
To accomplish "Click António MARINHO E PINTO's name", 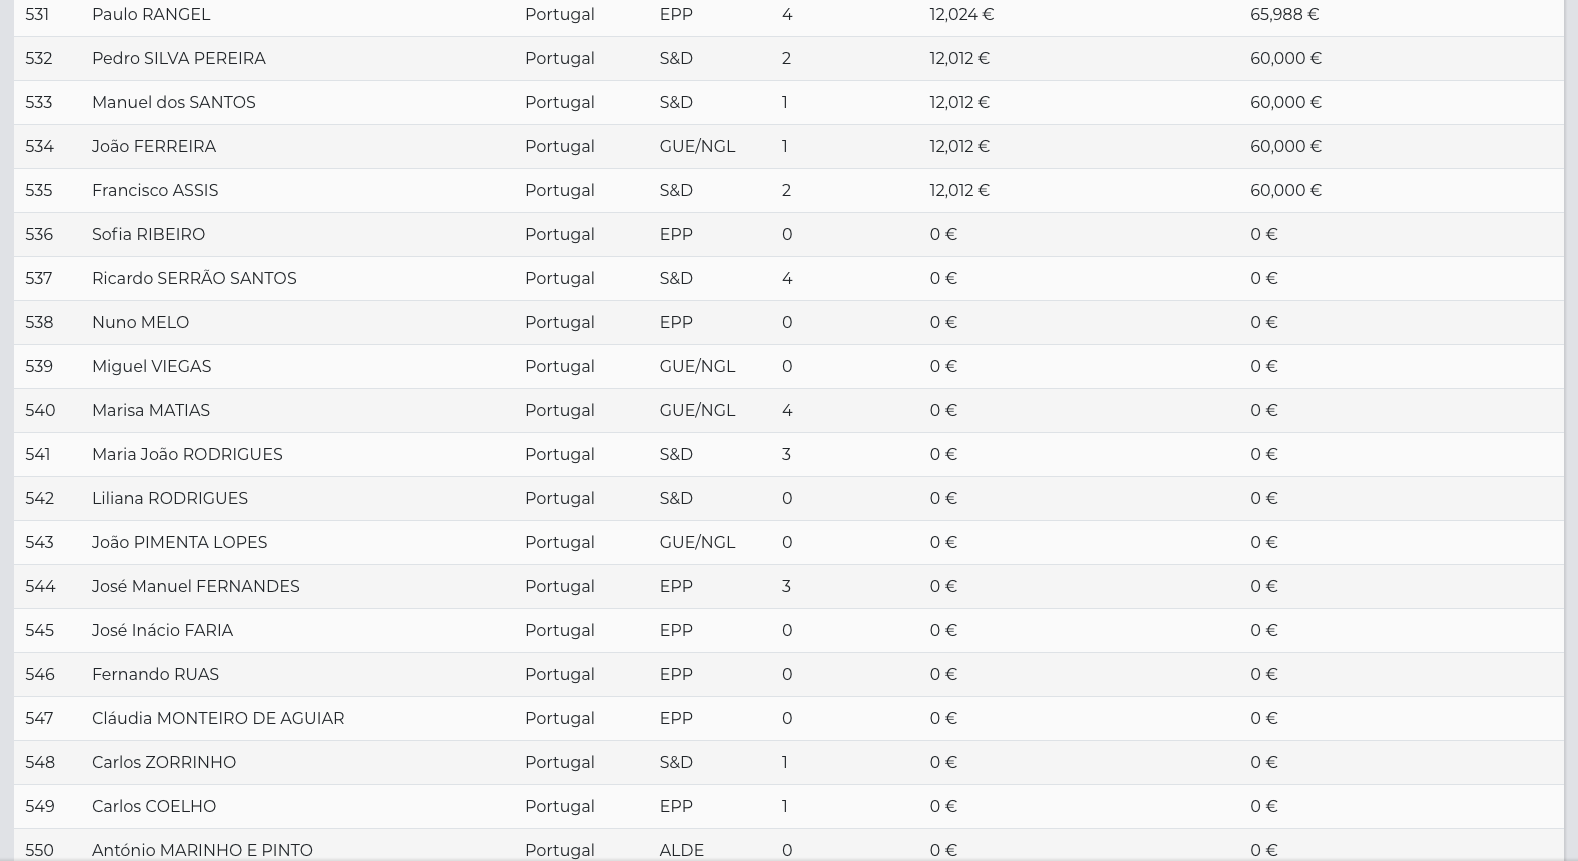I will (x=202, y=850).
